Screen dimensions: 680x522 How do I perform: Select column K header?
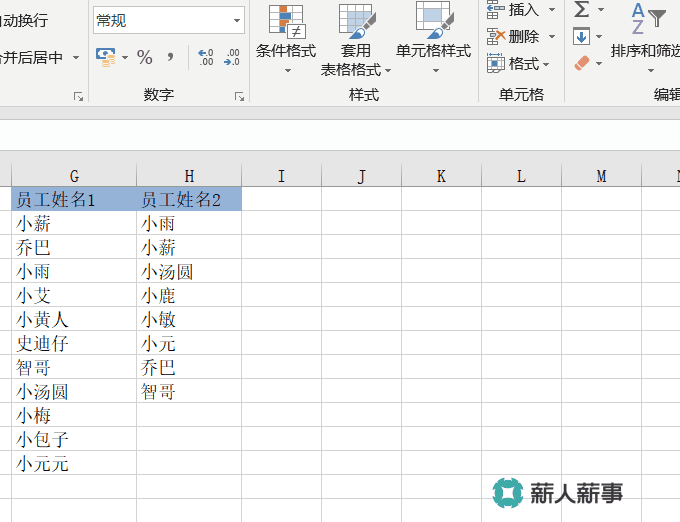[441, 176]
